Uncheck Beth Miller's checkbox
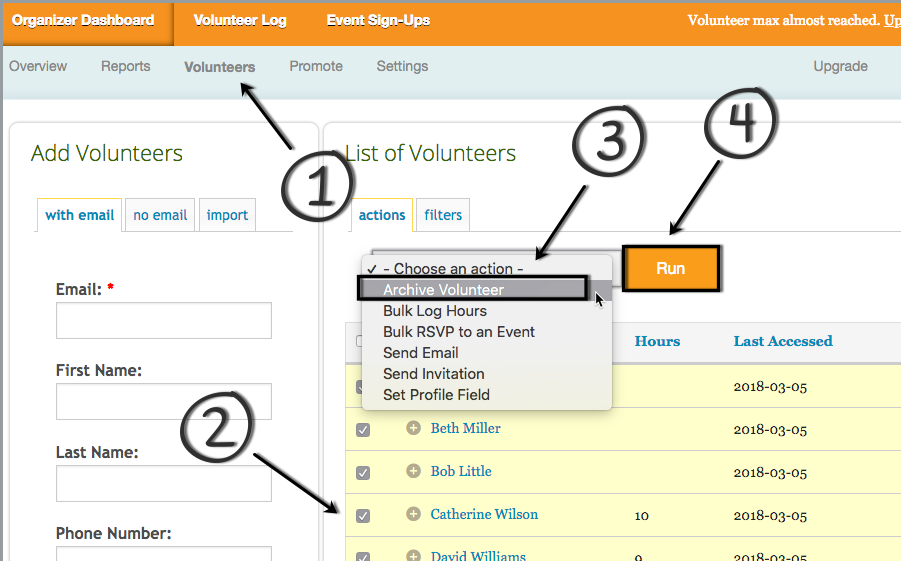 363,430
